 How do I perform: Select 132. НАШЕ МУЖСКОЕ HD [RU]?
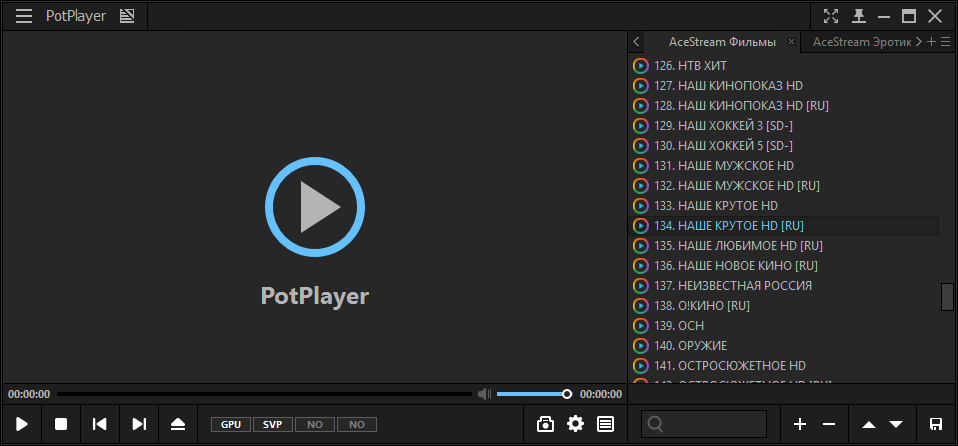click(783, 185)
